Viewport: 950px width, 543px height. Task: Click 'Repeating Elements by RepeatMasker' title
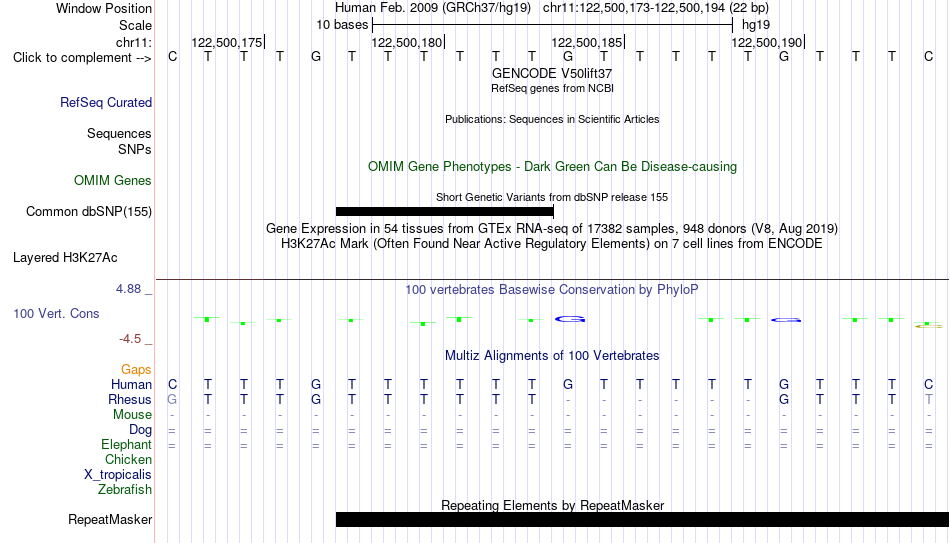552,505
